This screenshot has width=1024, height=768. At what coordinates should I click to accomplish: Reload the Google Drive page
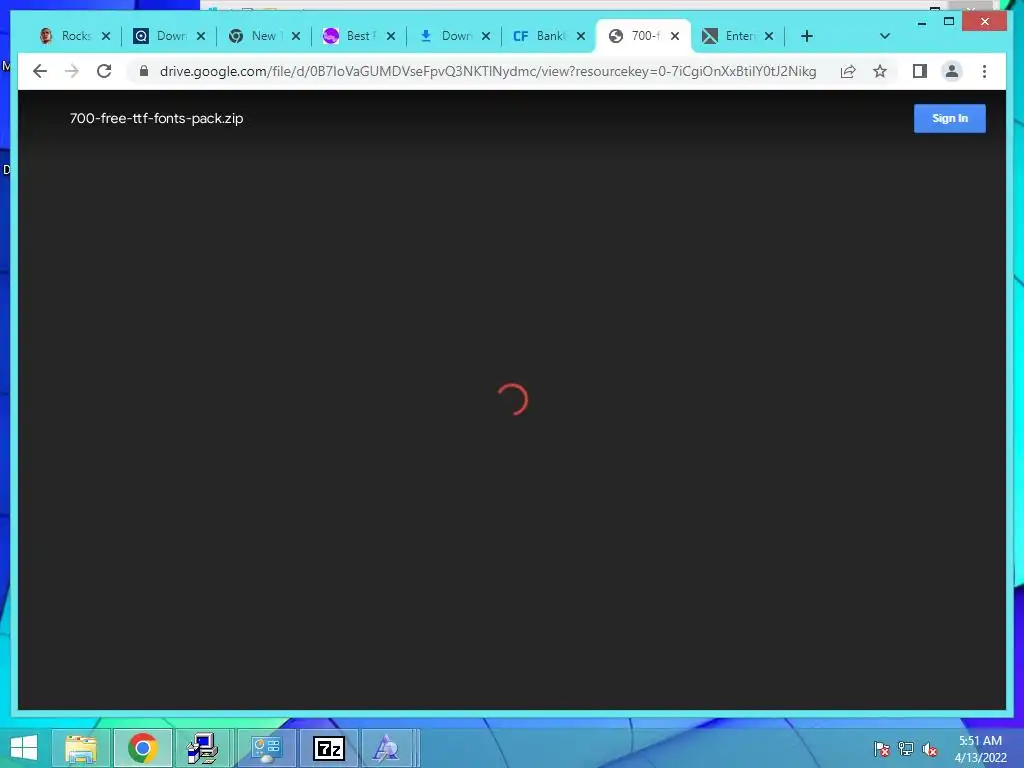click(104, 71)
